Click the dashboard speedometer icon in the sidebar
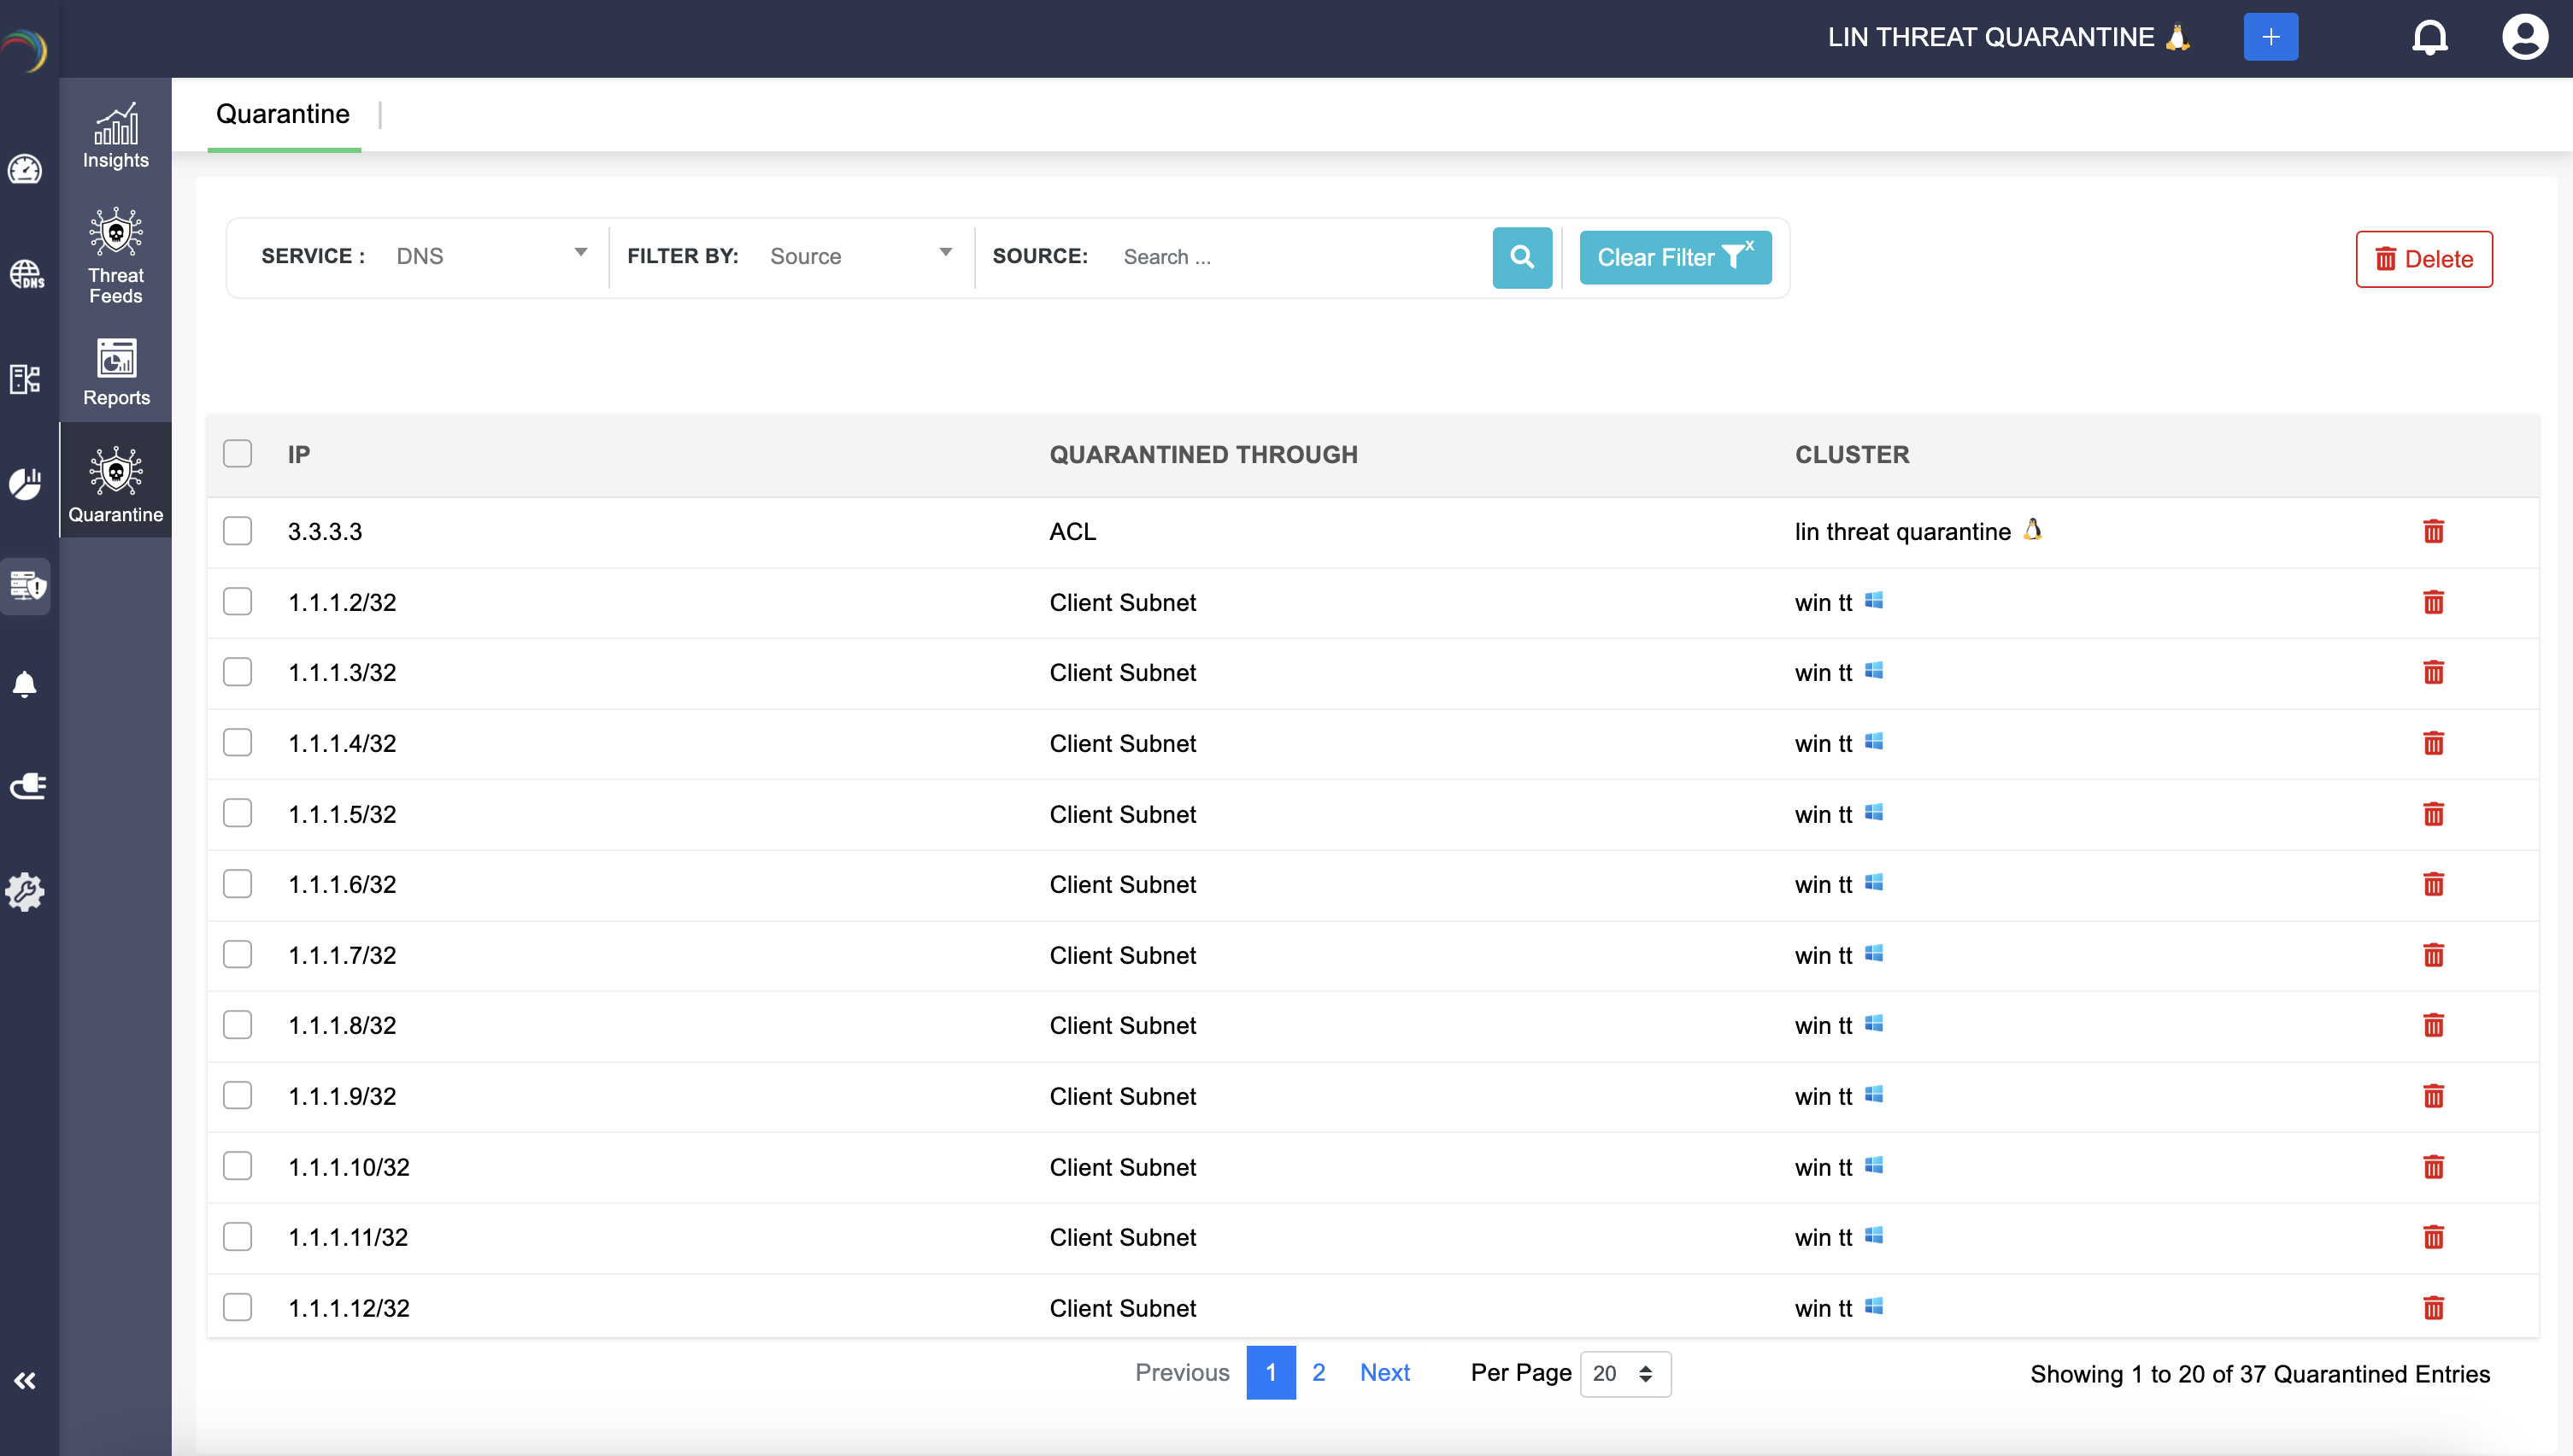 click(26, 170)
